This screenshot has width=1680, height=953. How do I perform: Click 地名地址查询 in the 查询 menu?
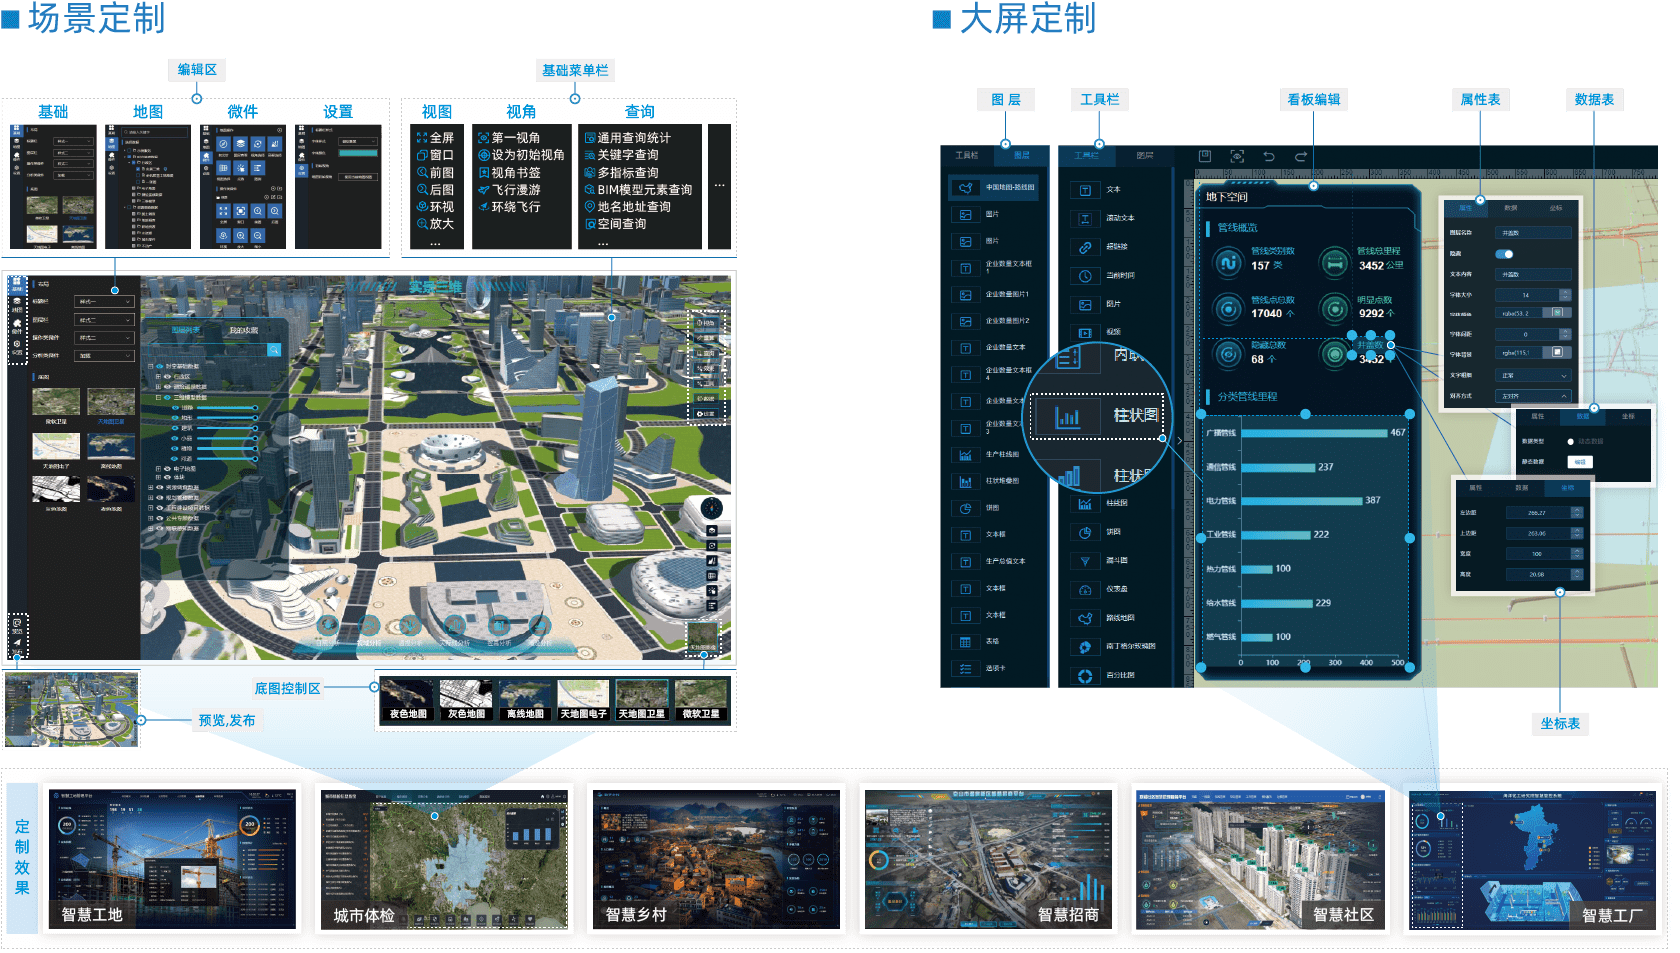coord(627,207)
